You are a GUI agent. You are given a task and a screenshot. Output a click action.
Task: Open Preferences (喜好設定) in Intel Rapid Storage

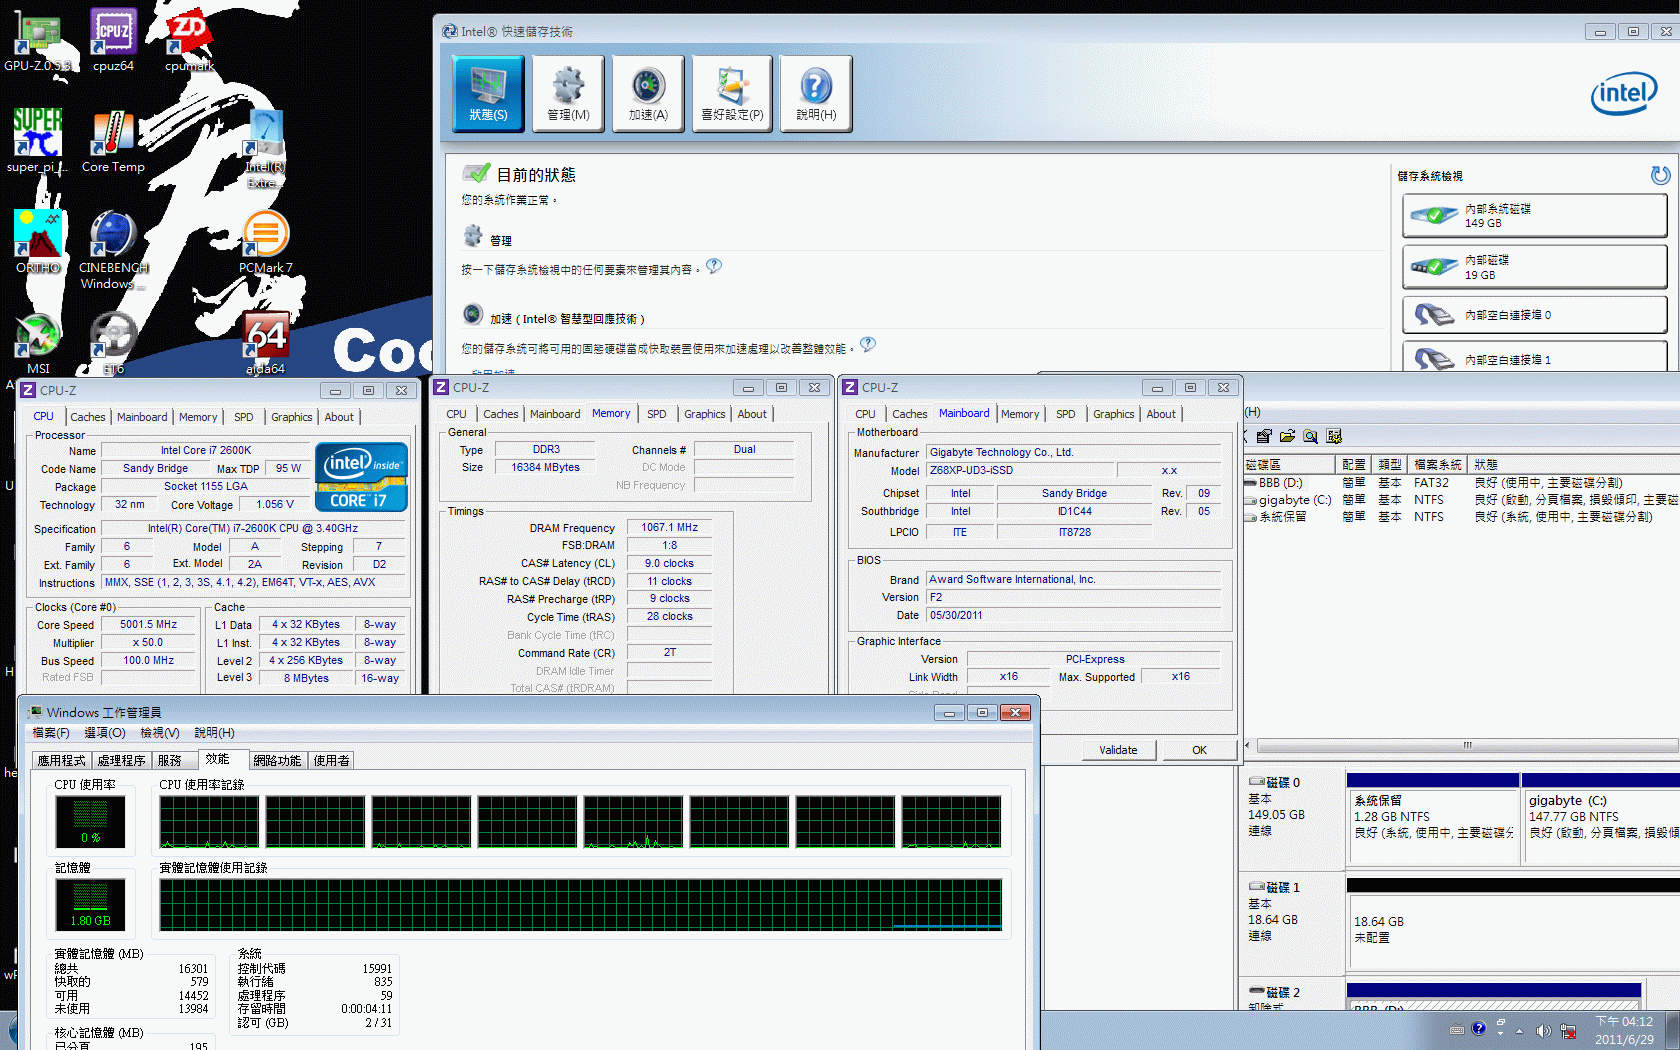click(x=732, y=94)
